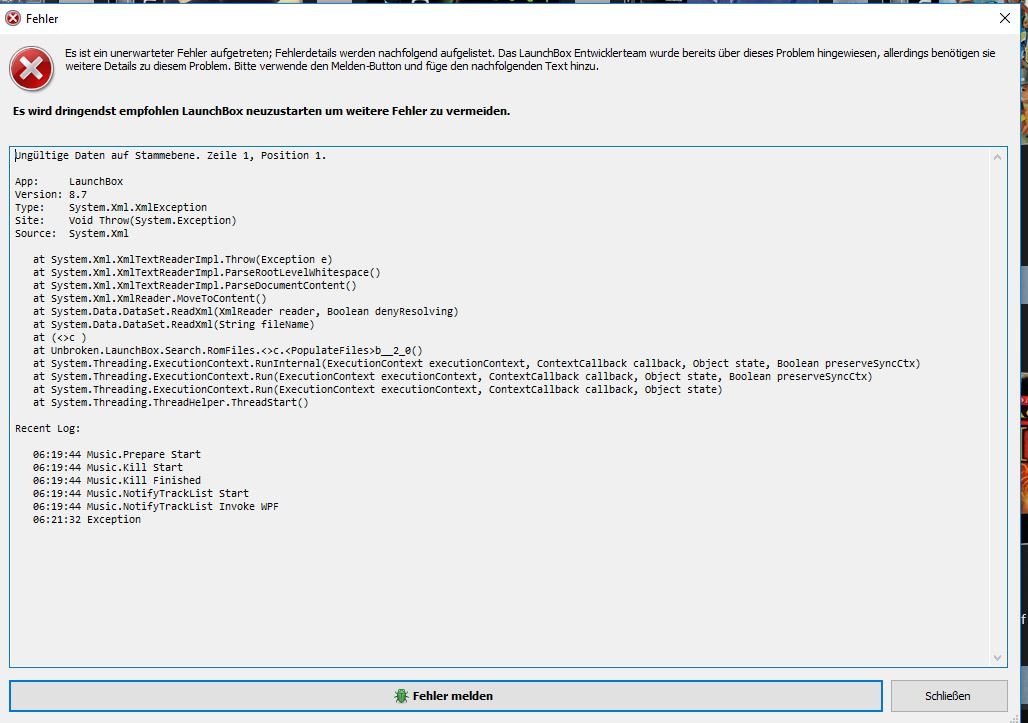Click the bold LaunchBox restart recommendation text
This screenshot has height=723, width=1028.
pyautogui.click(x=262, y=111)
